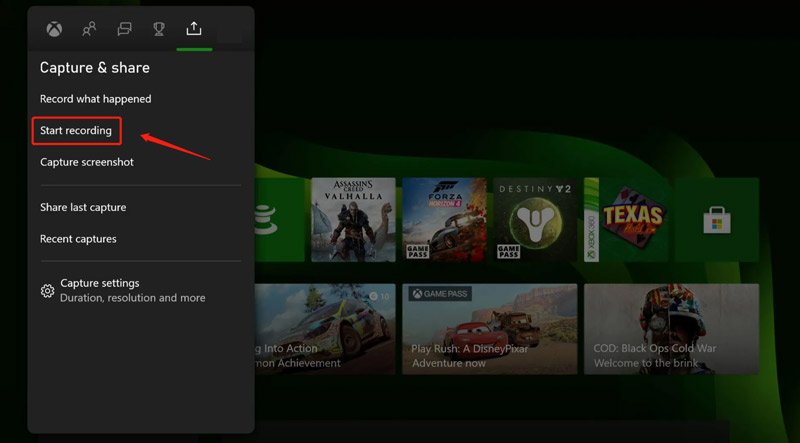Open COD: Black Ops Cold War card
Screen dimensions: 800x443
(671, 329)
